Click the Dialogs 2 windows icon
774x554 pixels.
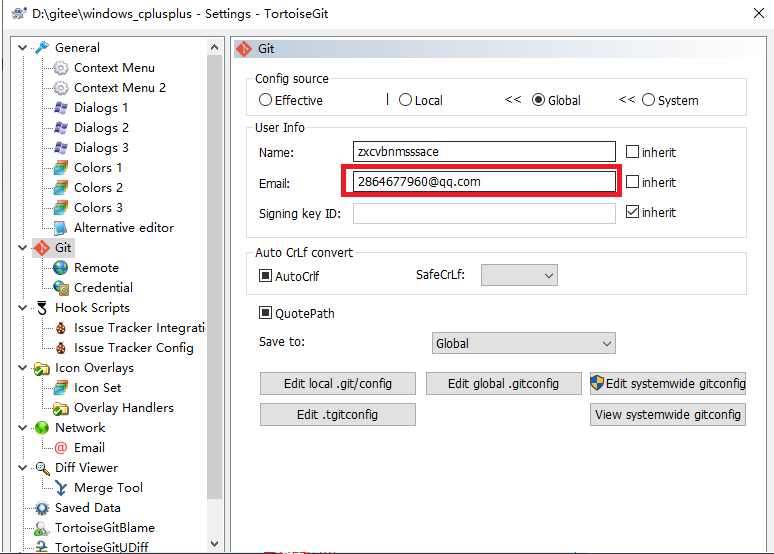[x=61, y=128]
